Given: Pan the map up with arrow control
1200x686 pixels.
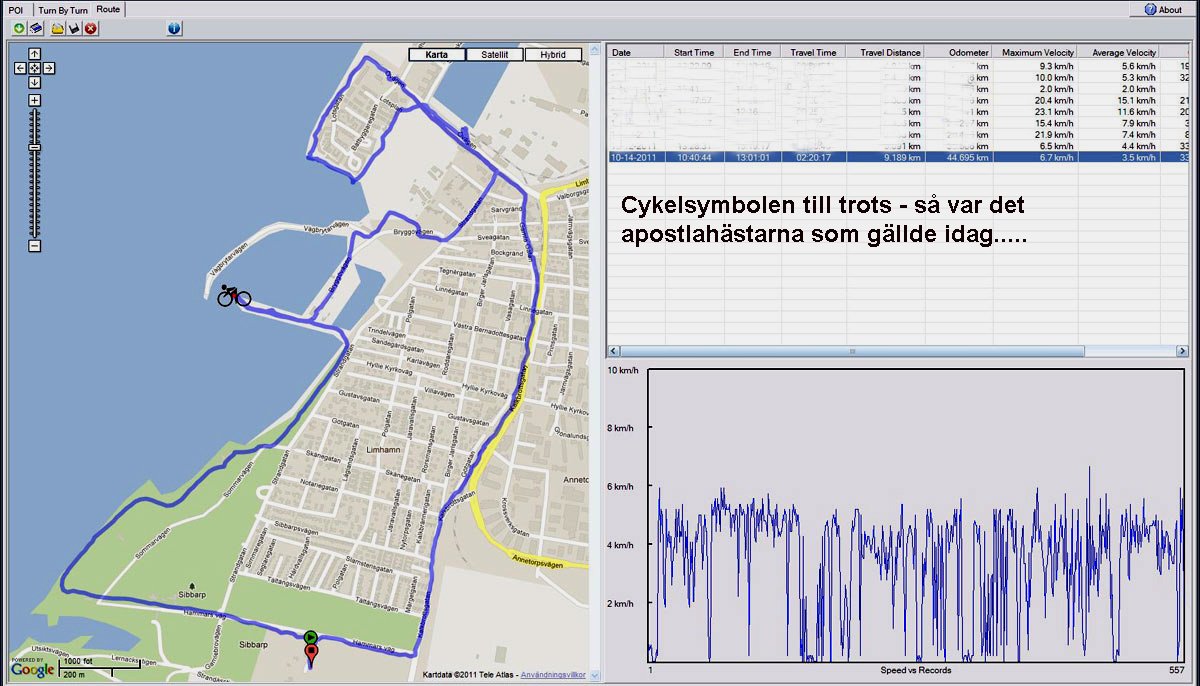Looking at the screenshot, I should coord(34,54).
